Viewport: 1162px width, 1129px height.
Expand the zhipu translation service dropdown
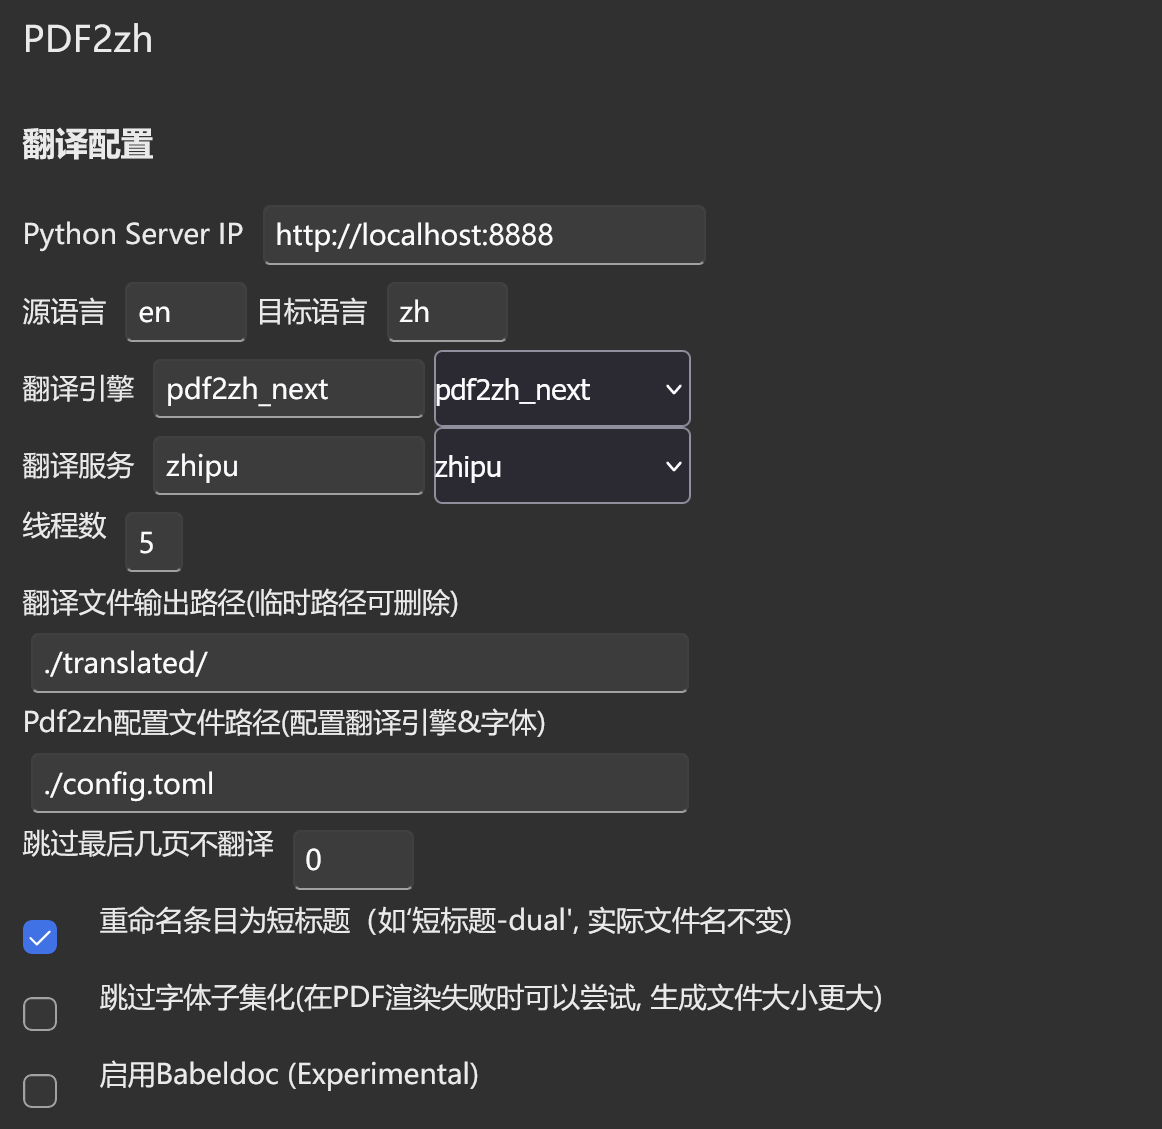pos(562,466)
